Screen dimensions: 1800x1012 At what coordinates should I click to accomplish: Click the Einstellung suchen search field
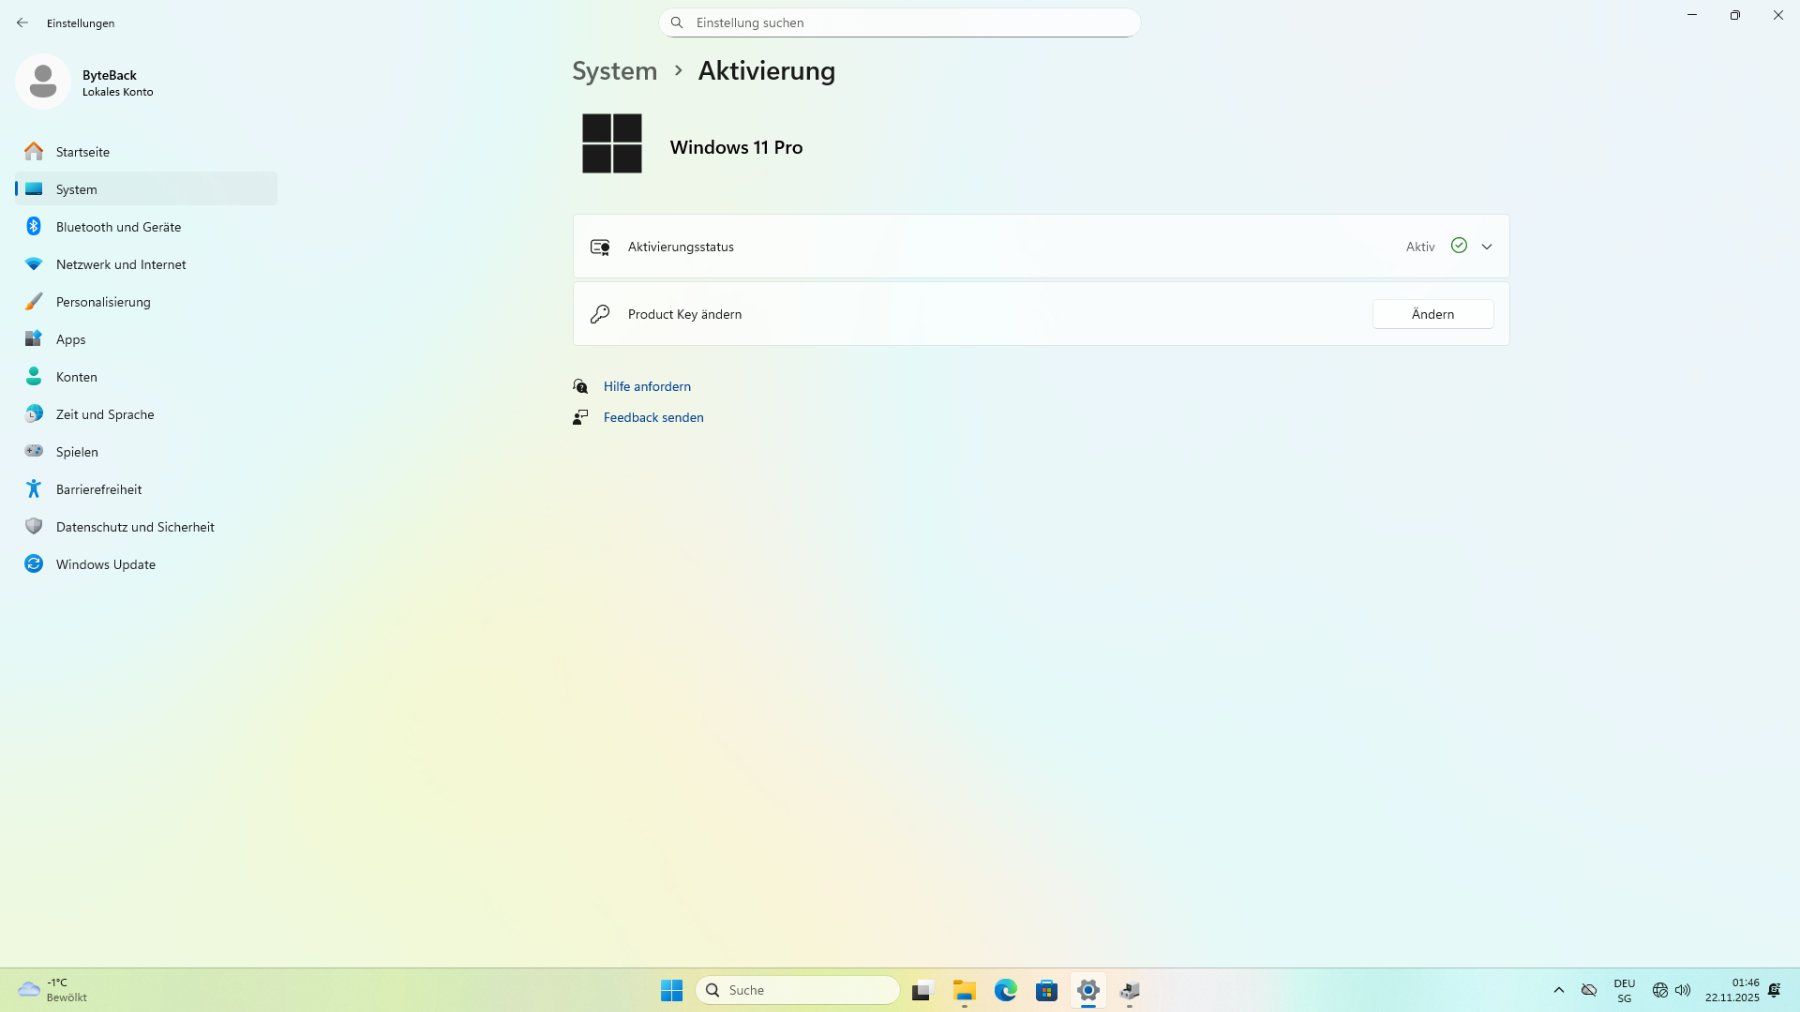(899, 22)
